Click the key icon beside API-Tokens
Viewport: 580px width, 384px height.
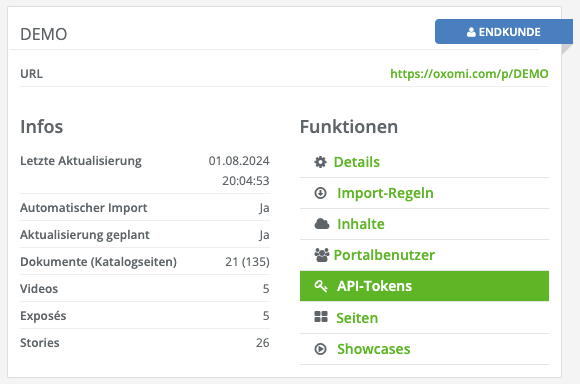(321, 286)
